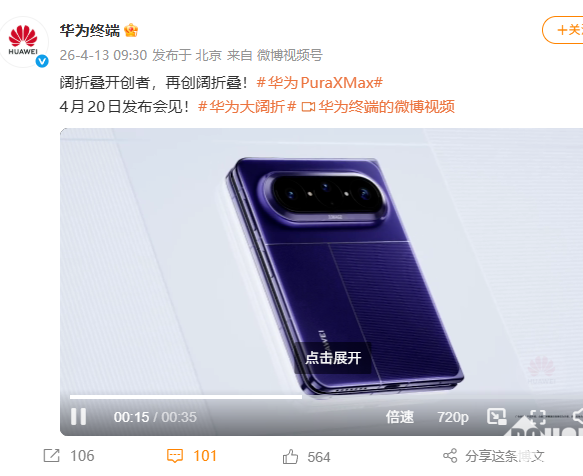This screenshot has width=583, height=476.
Task: Open the Huawei logo profile avatar
Action: pos(23,42)
